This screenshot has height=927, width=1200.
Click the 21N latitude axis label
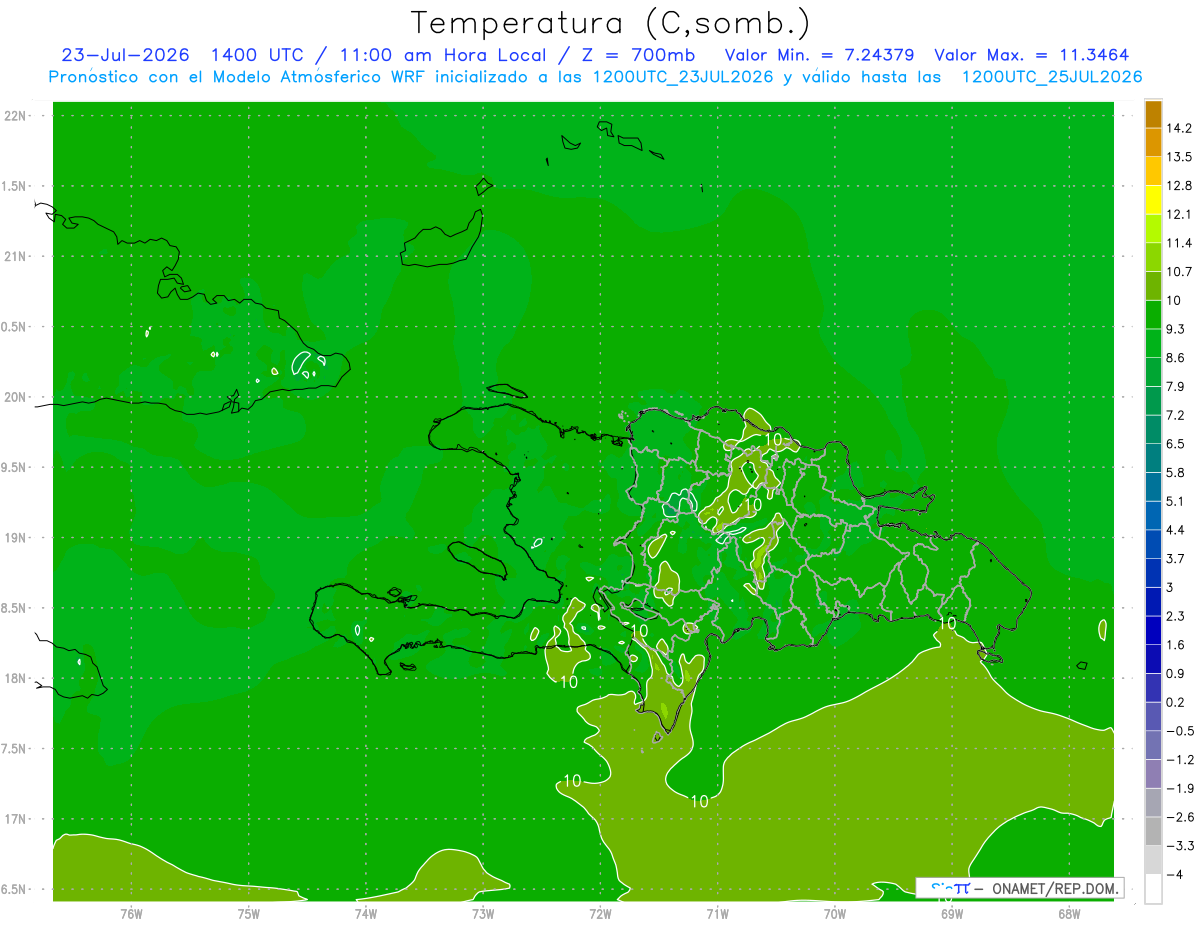[x=16, y=257]
